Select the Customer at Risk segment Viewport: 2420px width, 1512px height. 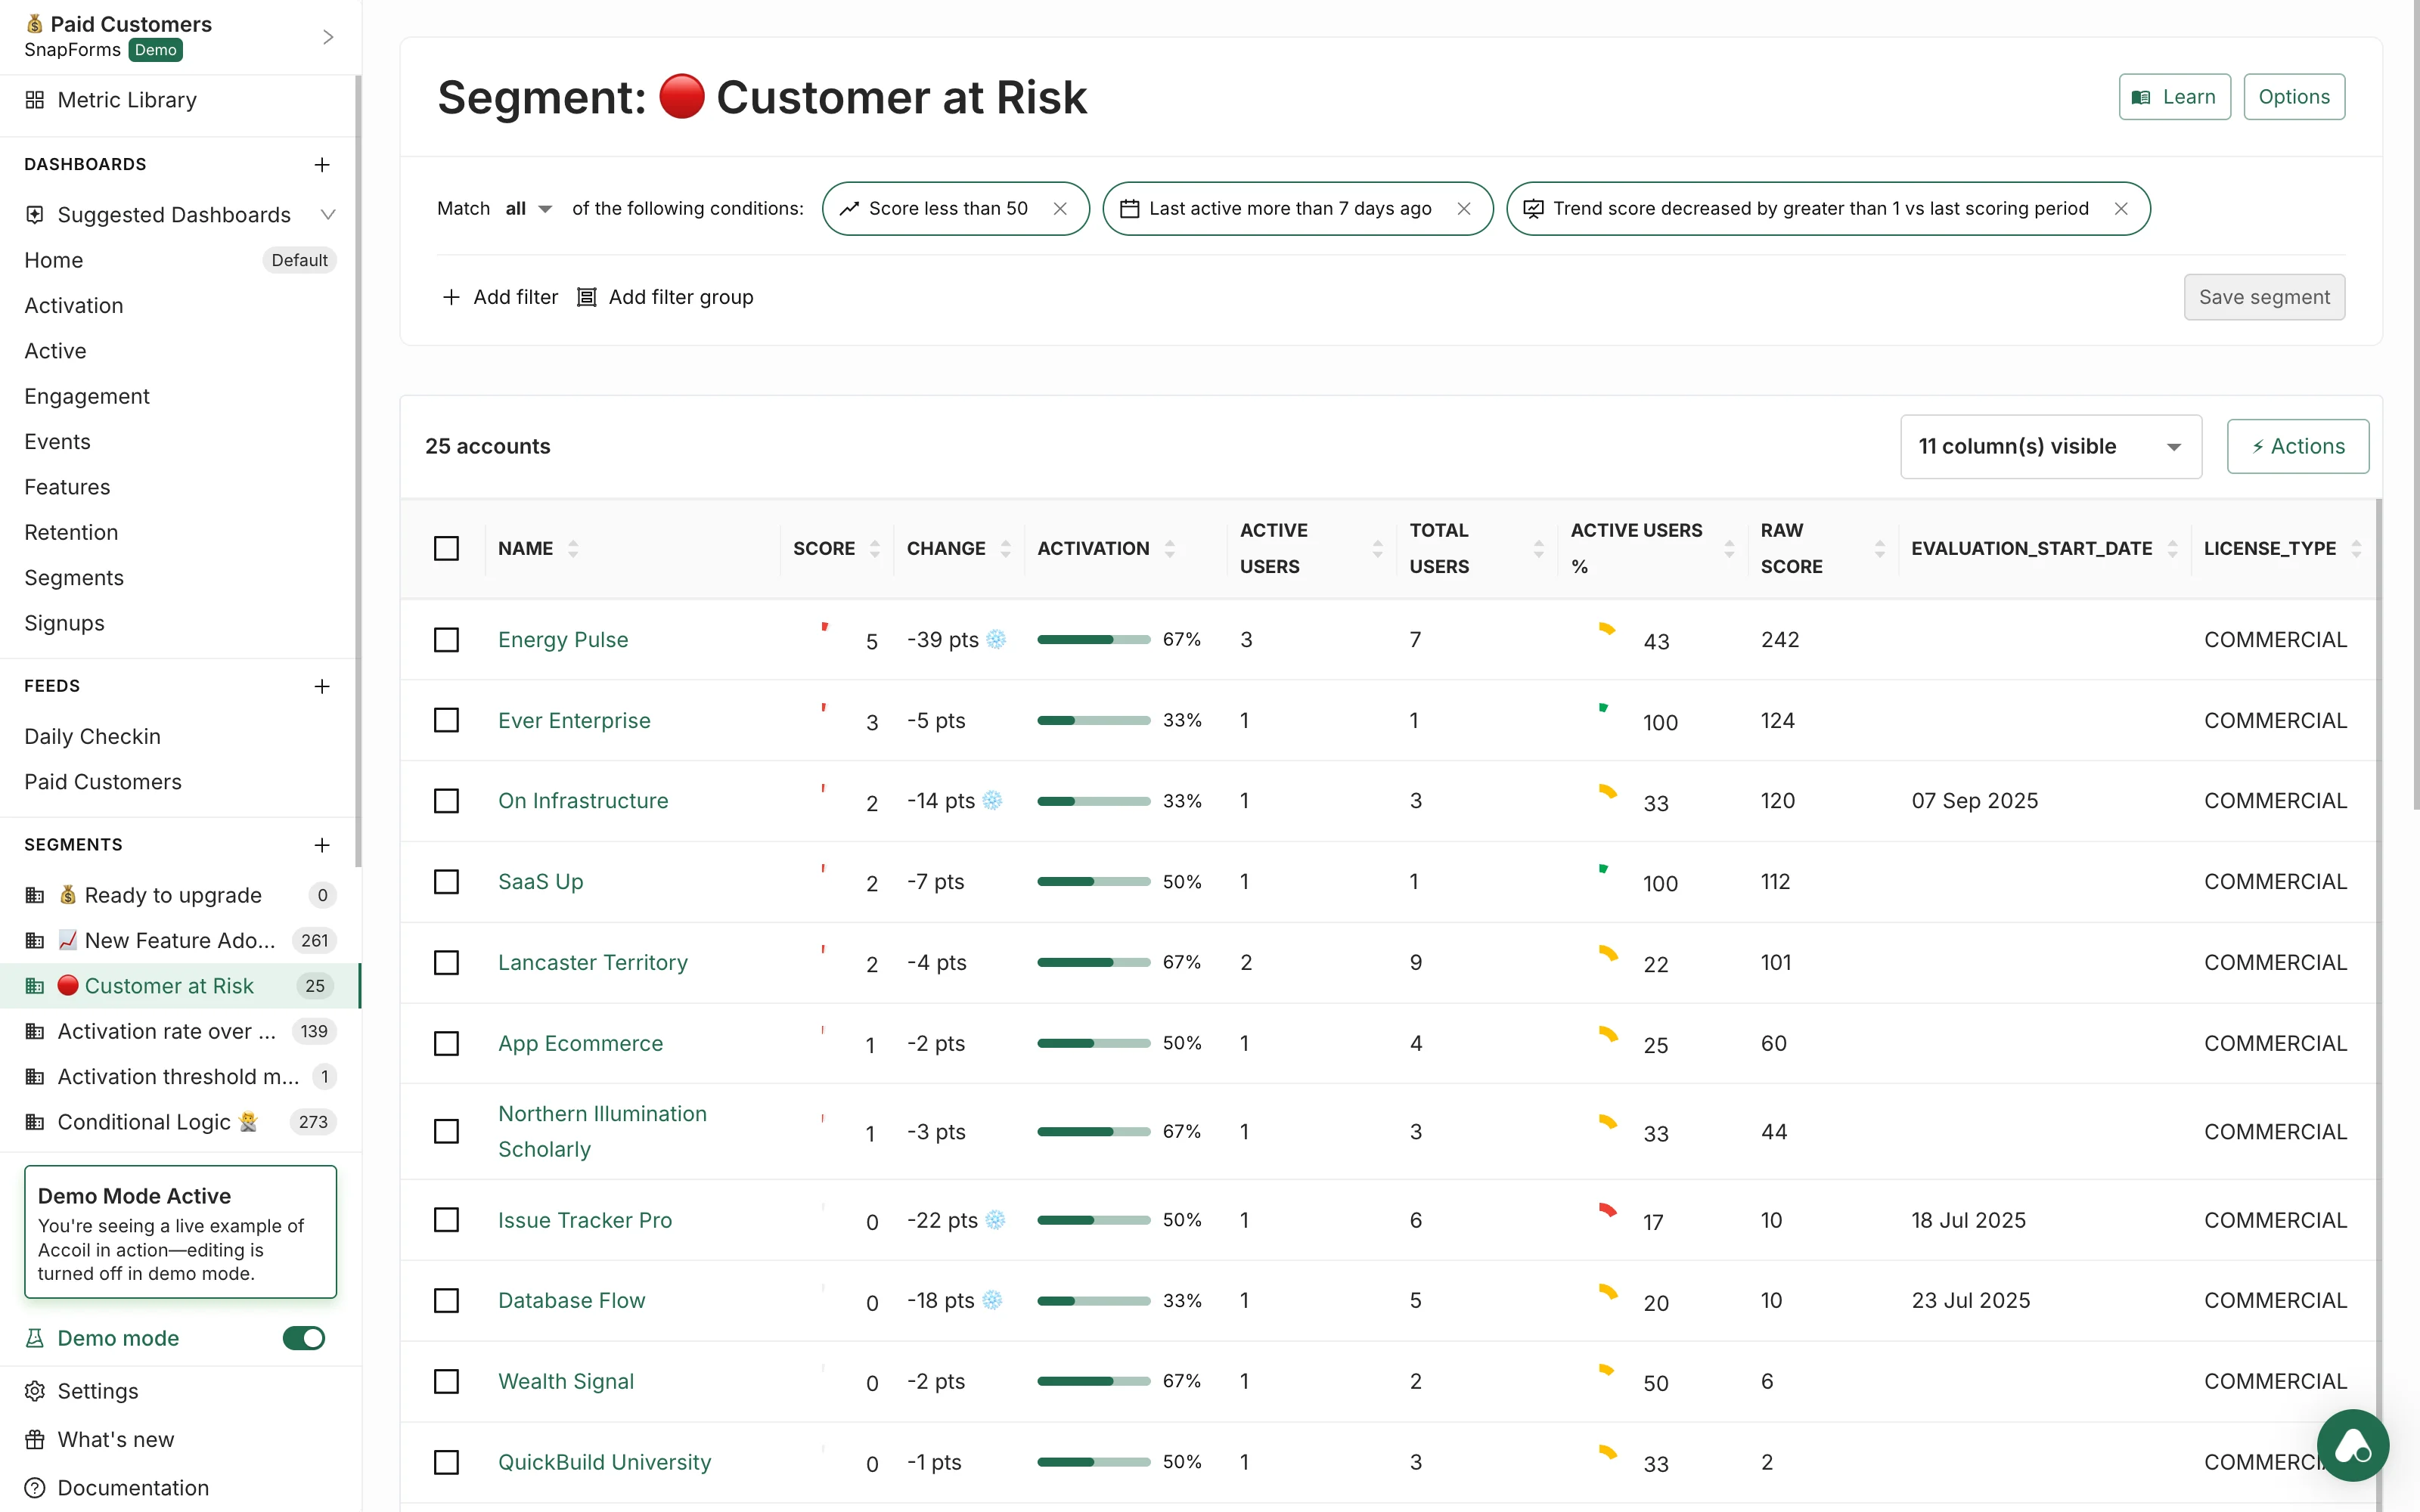(180, 986)
